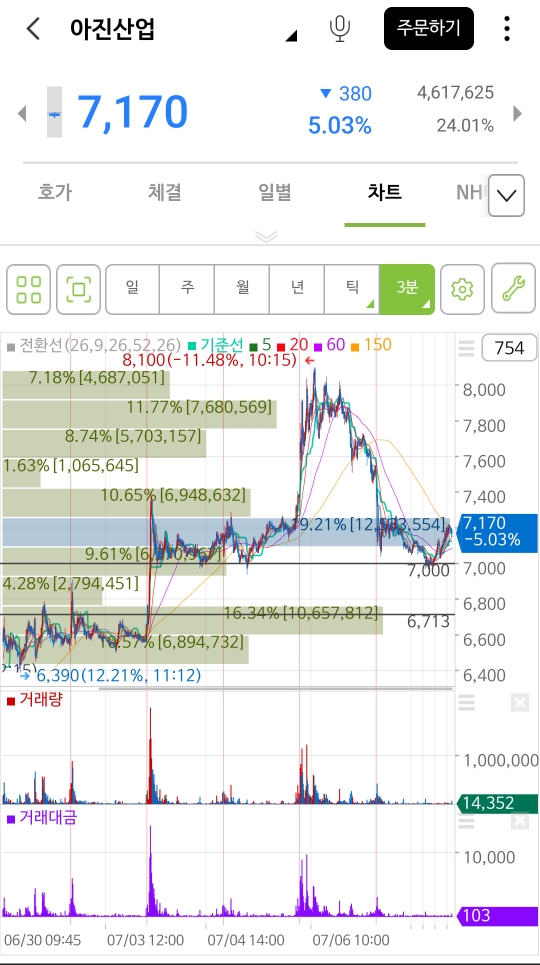Screen dimensions: 540x965
Task: Open the 거래대금 panel menu icon
Action: [x=466, y=821]
